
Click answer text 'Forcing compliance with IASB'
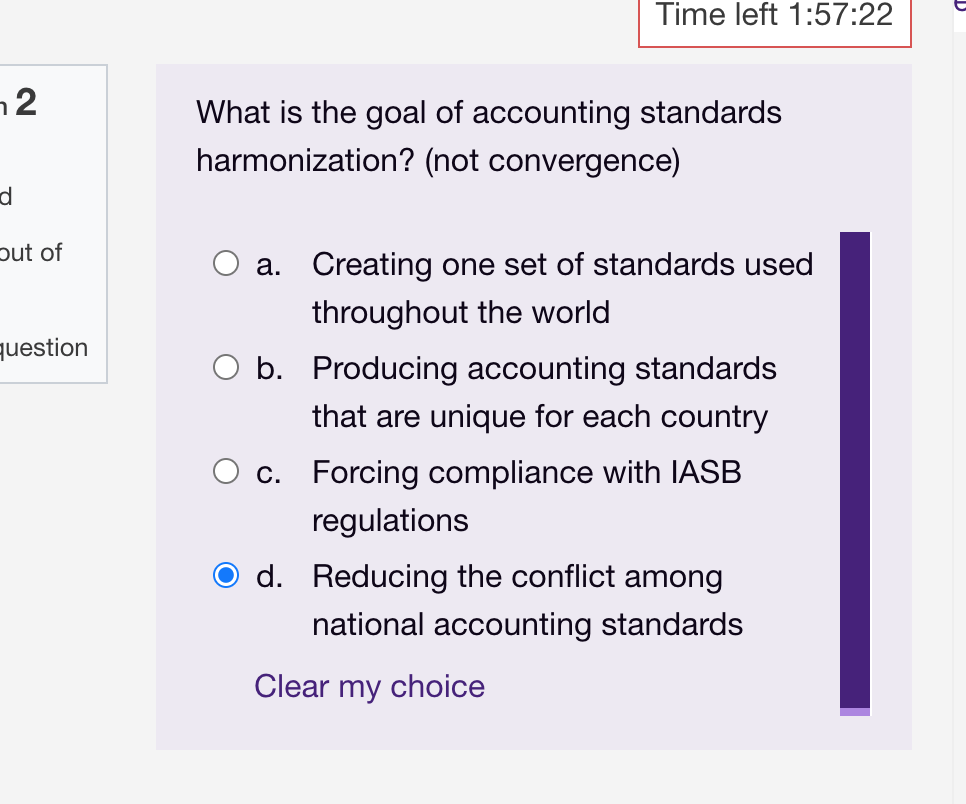526,471
